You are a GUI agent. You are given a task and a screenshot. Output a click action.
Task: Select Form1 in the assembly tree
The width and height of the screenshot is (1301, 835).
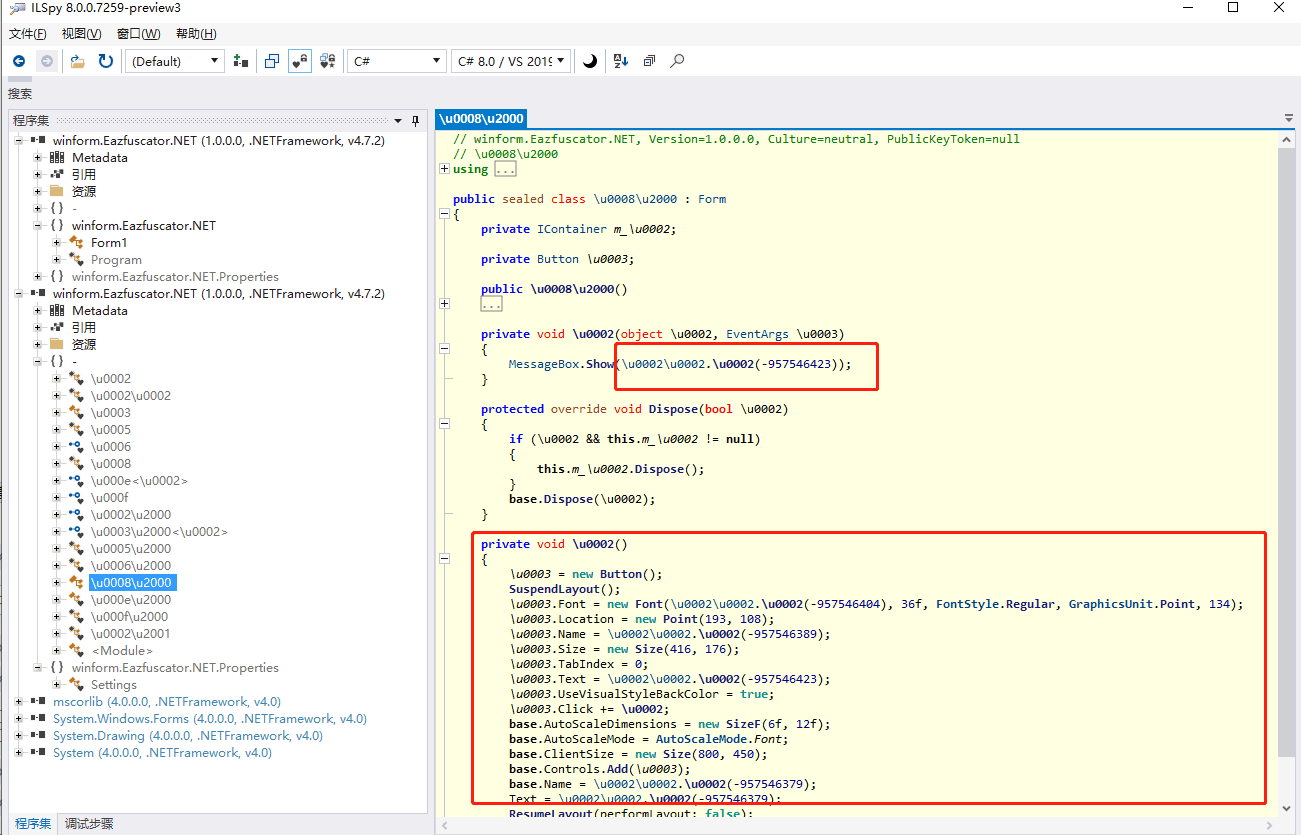pos(109,243)
